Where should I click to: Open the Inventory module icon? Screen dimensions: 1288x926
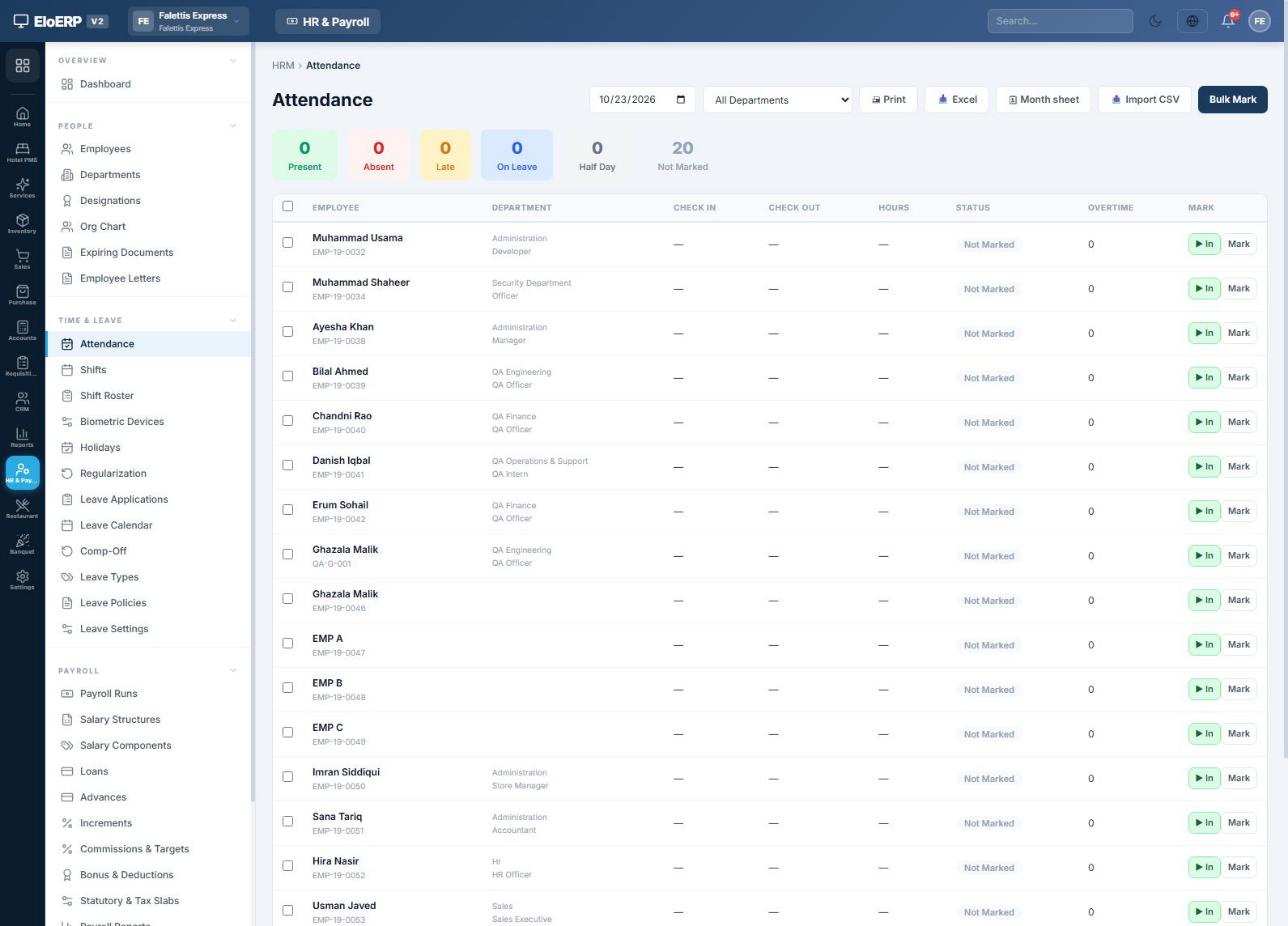click(x=22, y=224)
